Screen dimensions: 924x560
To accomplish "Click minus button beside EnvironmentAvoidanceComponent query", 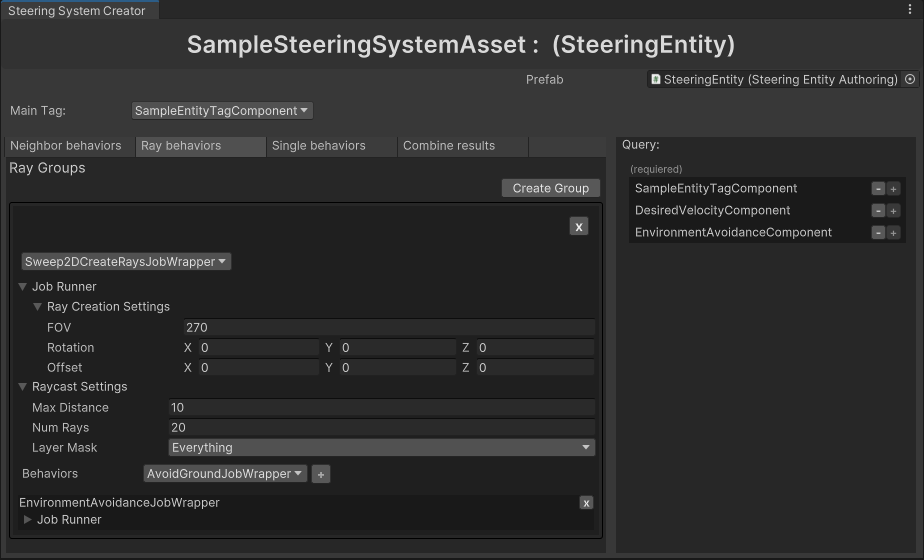I will tap(878, 233).
